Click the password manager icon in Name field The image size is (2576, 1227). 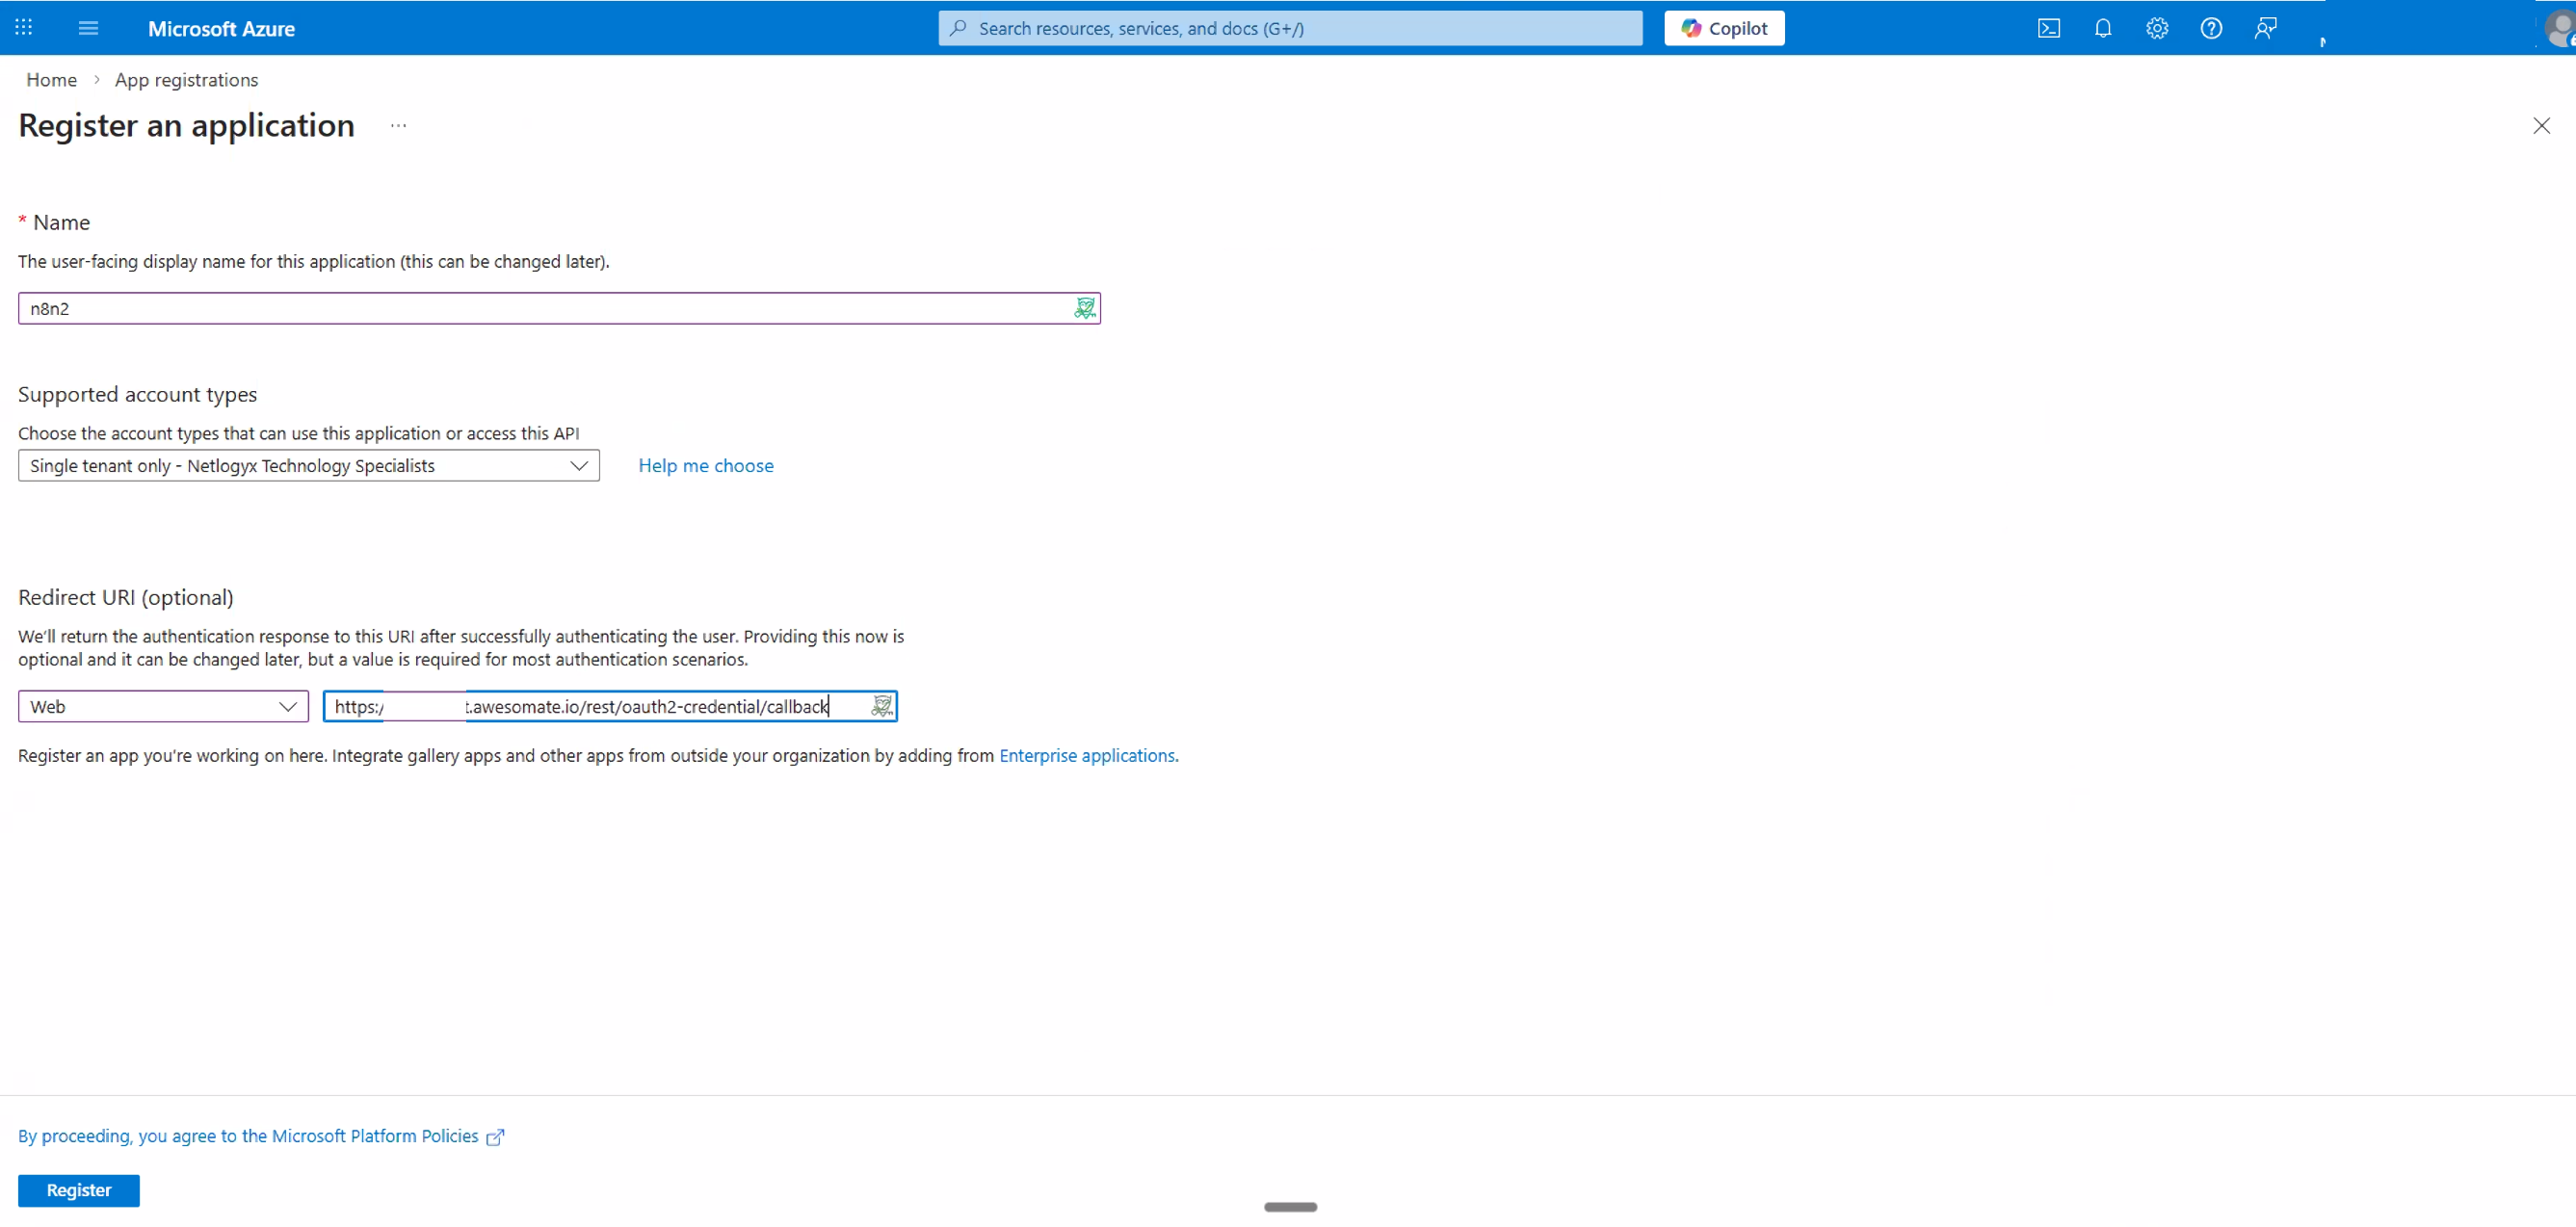click(1084, 307)
